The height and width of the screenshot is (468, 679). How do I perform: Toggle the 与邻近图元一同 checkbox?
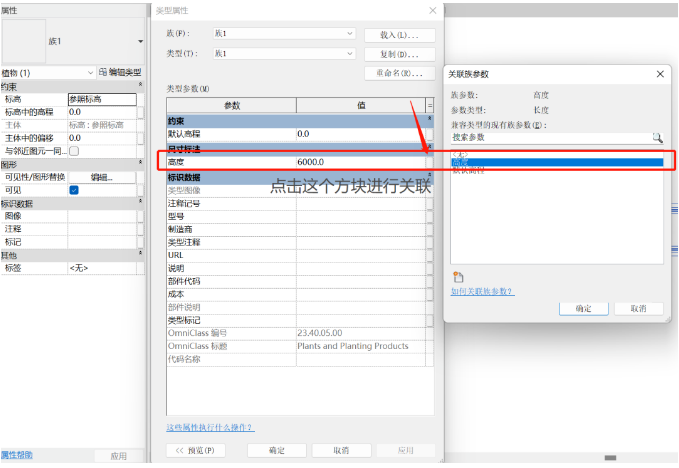(x=74, y=151)
